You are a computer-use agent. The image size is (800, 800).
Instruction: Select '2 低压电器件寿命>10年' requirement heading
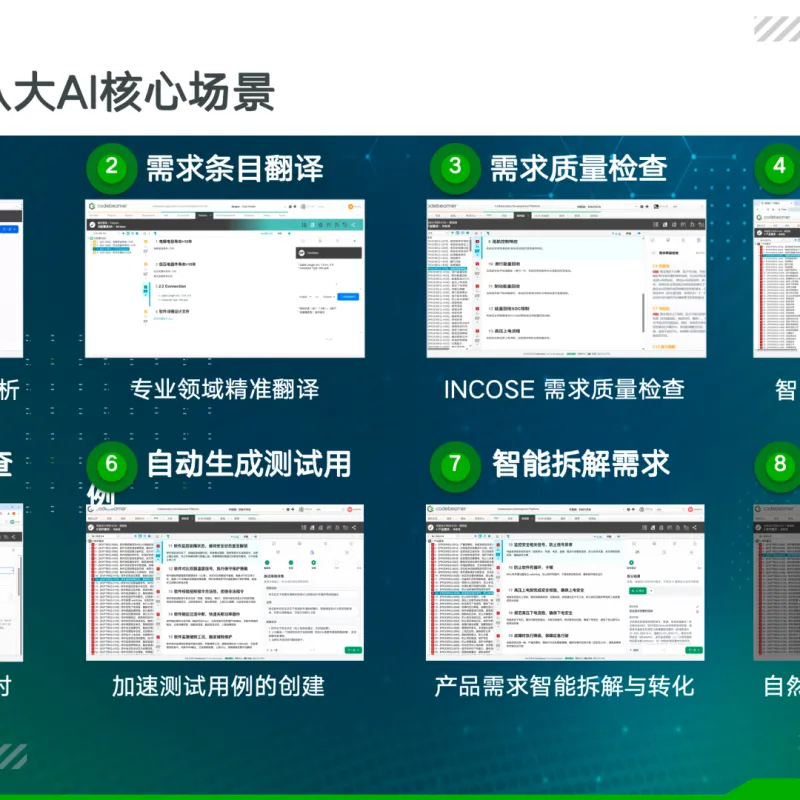(176, 264)
